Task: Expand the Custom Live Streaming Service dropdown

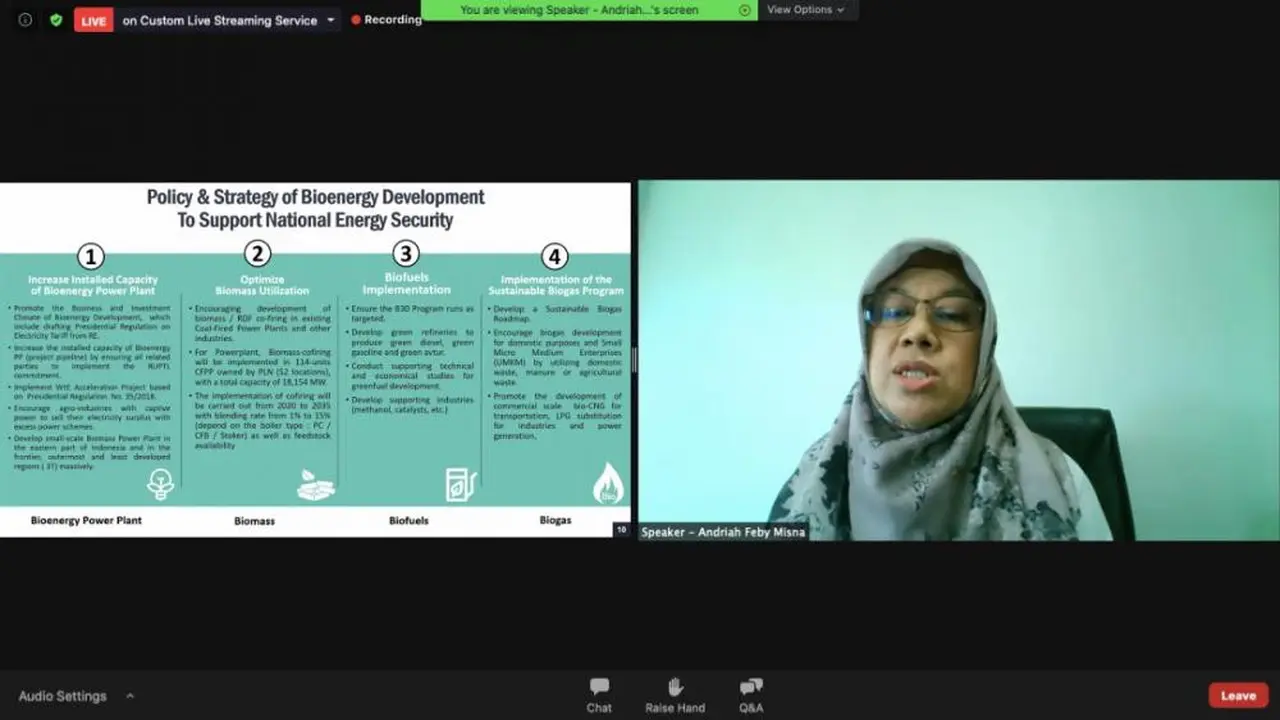Action: (331, 20)
